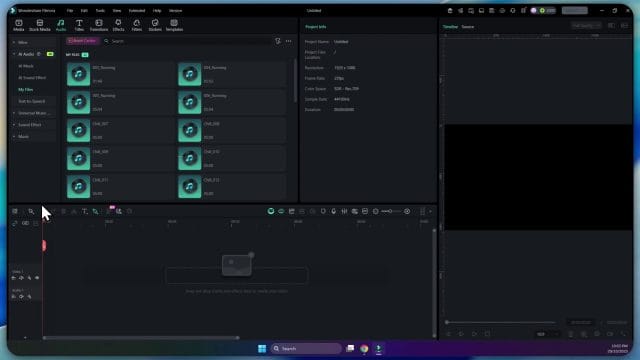Click the green circular timeline icon
Viewport: 640px width, 360px height.
271,211
